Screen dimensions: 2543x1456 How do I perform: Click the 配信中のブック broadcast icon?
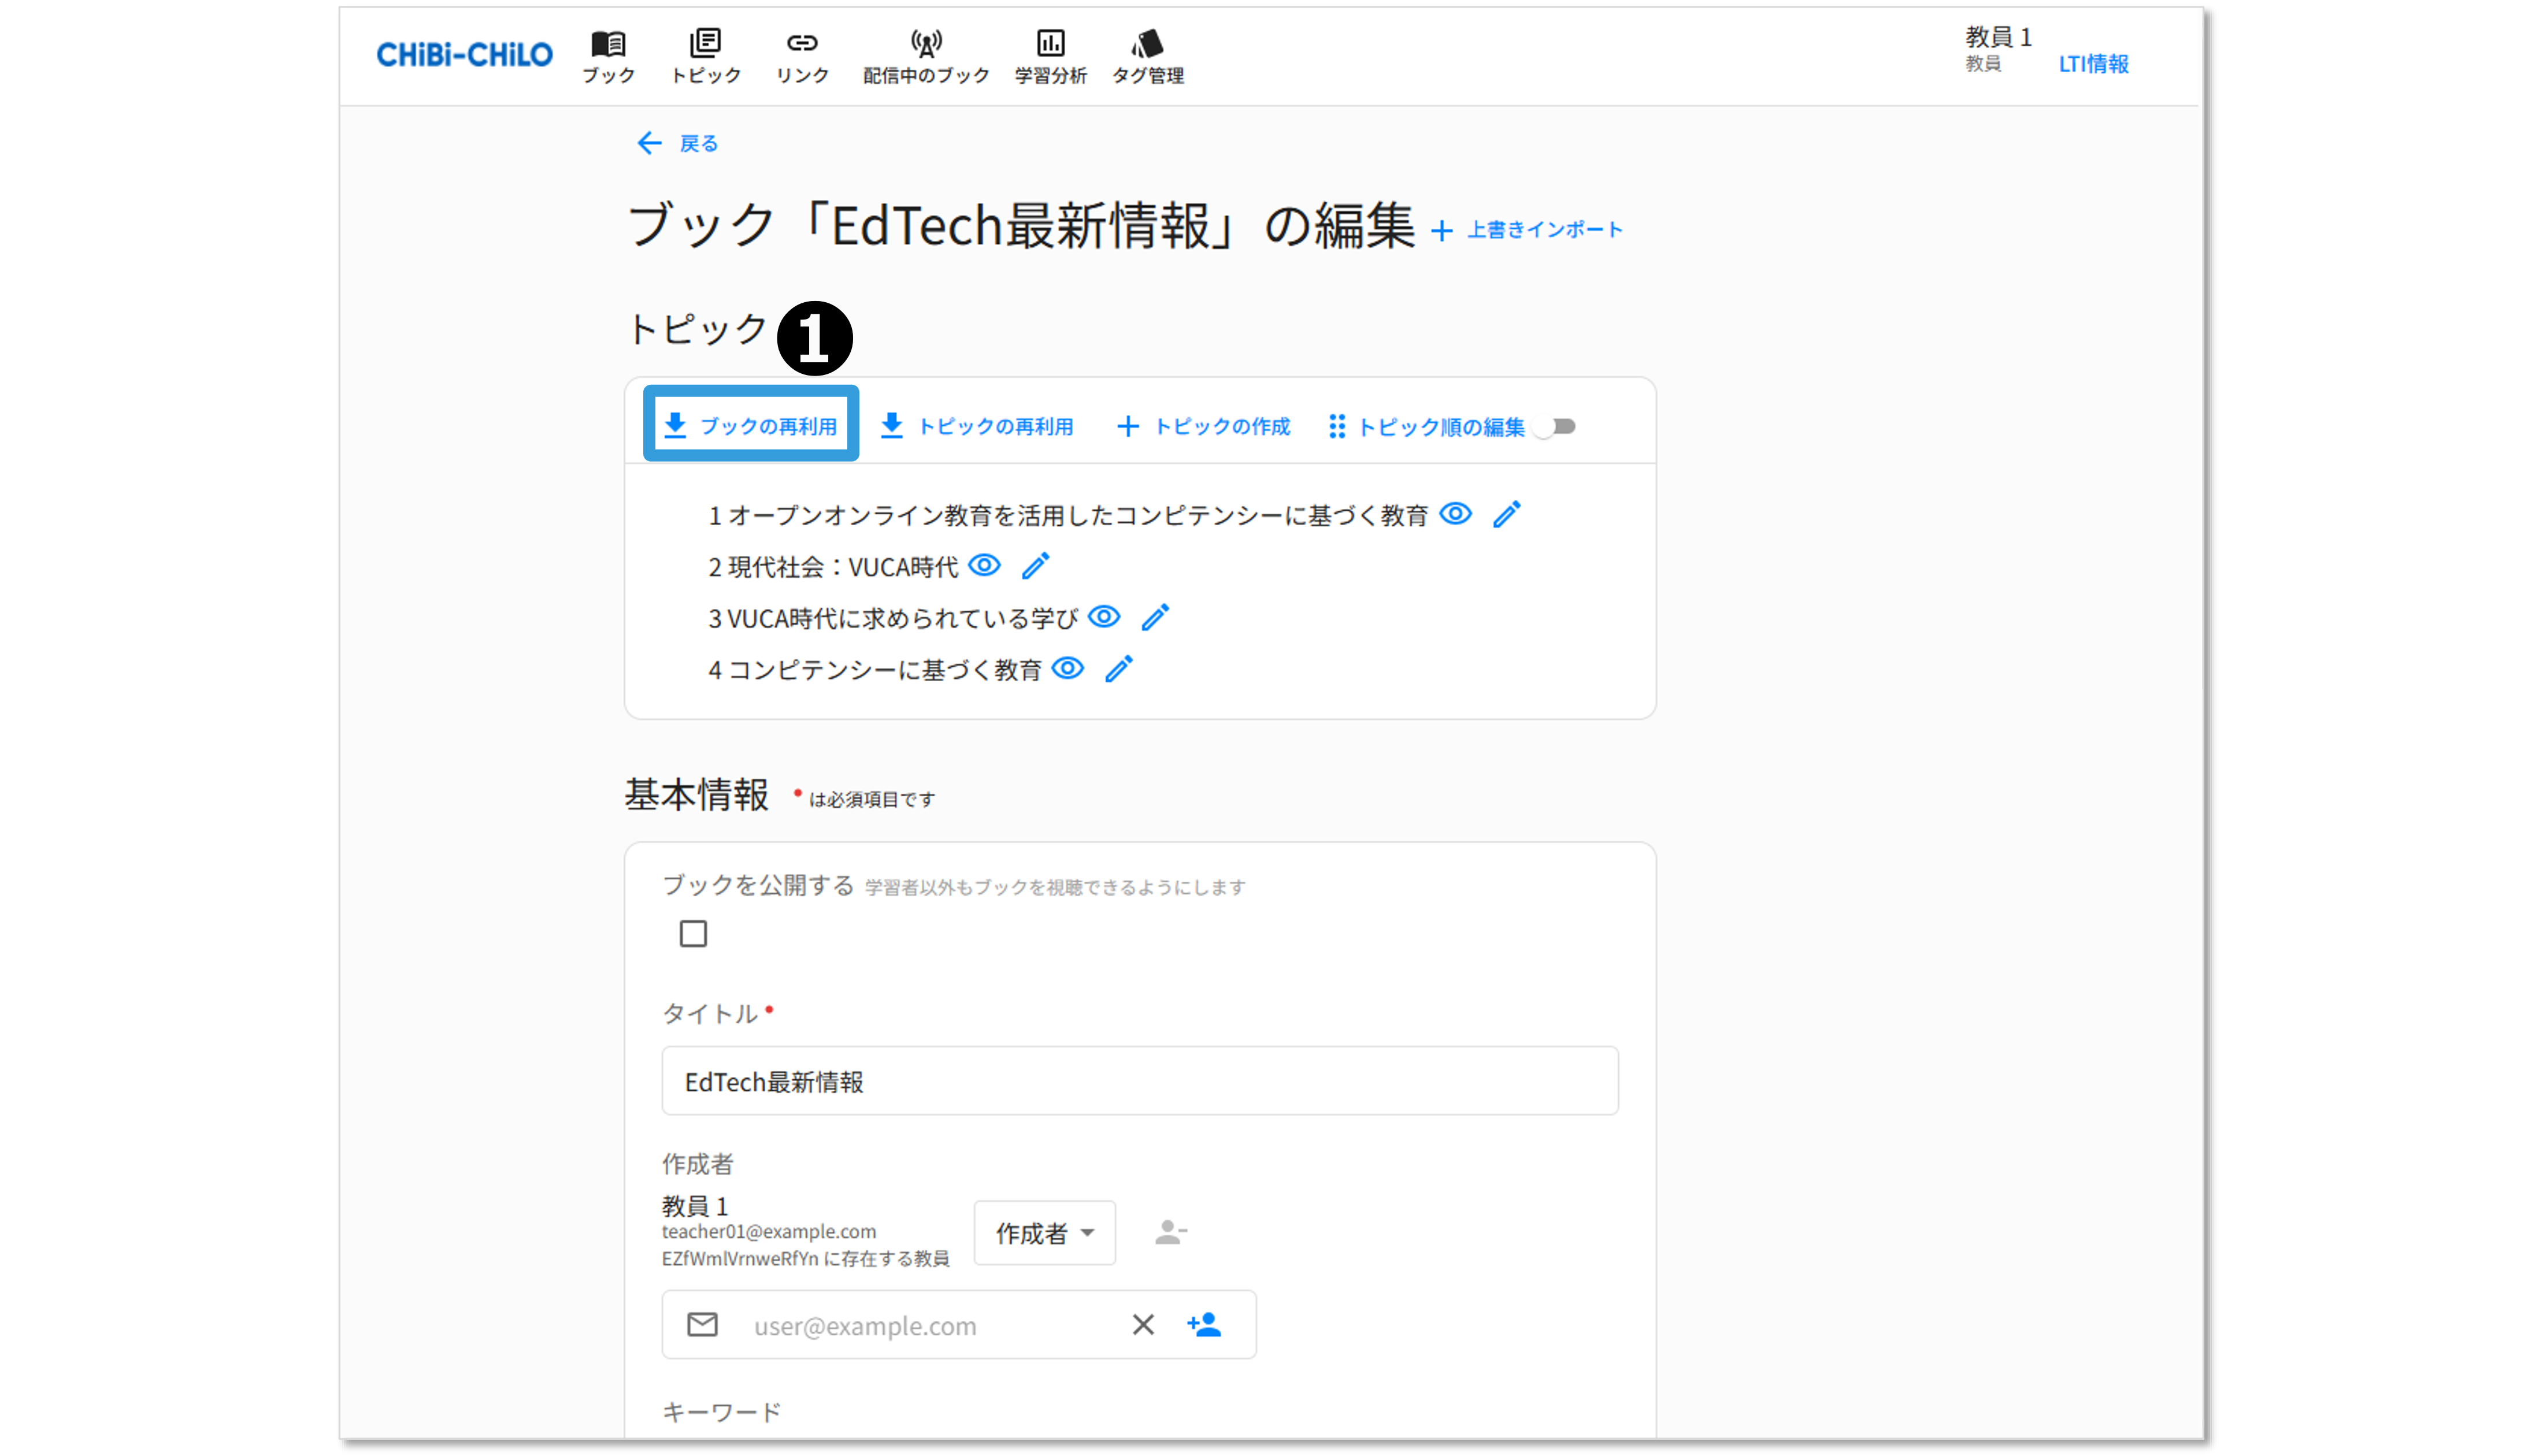point(926,44)
